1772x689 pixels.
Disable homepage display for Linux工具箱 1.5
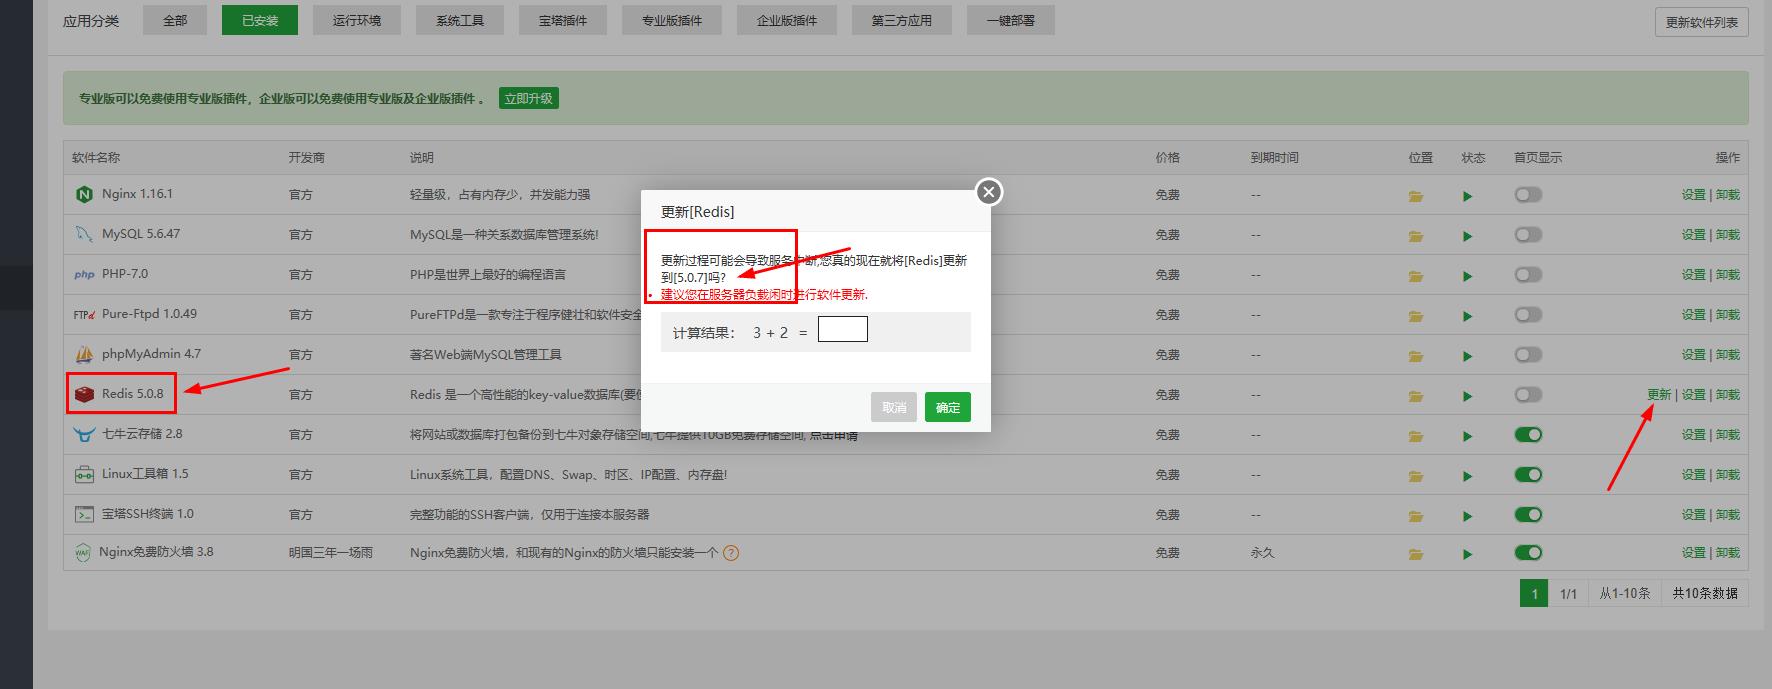(1528, 474)
